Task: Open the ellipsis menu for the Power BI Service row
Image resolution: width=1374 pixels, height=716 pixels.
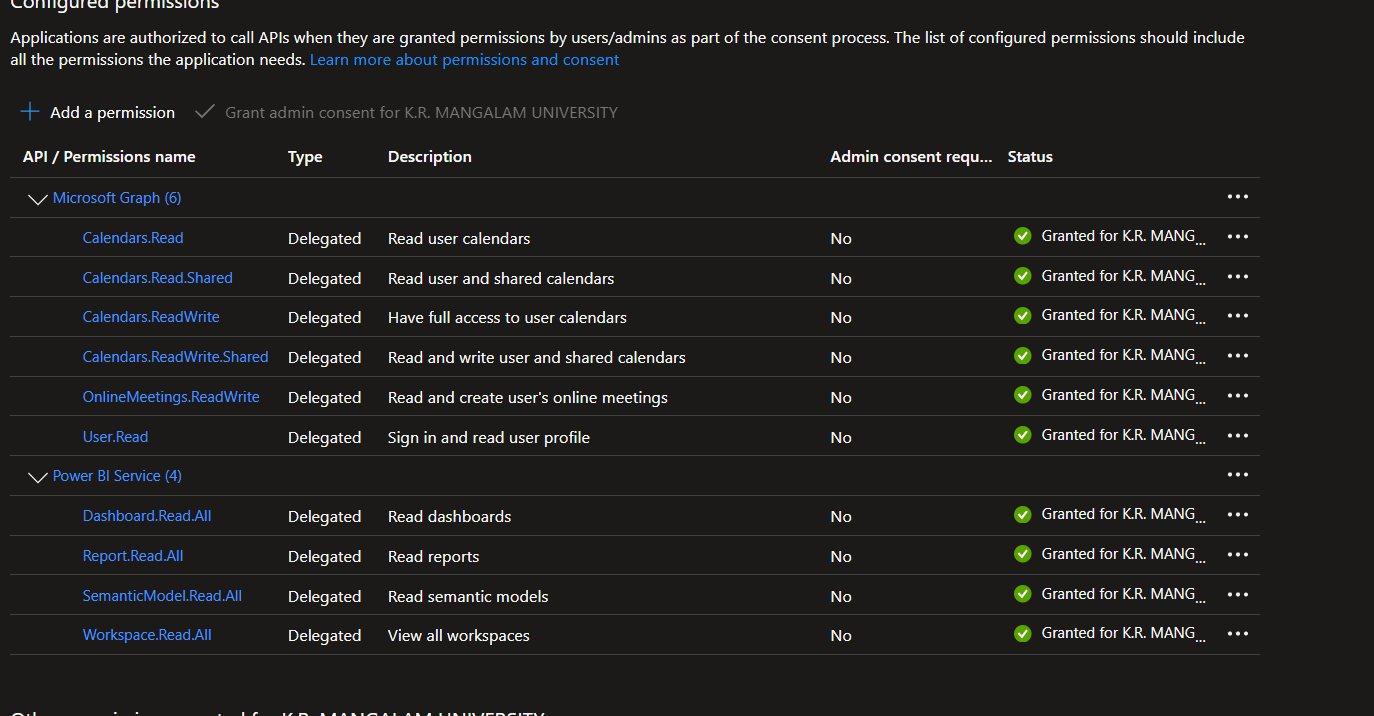Action: [x=1237, y=474]
